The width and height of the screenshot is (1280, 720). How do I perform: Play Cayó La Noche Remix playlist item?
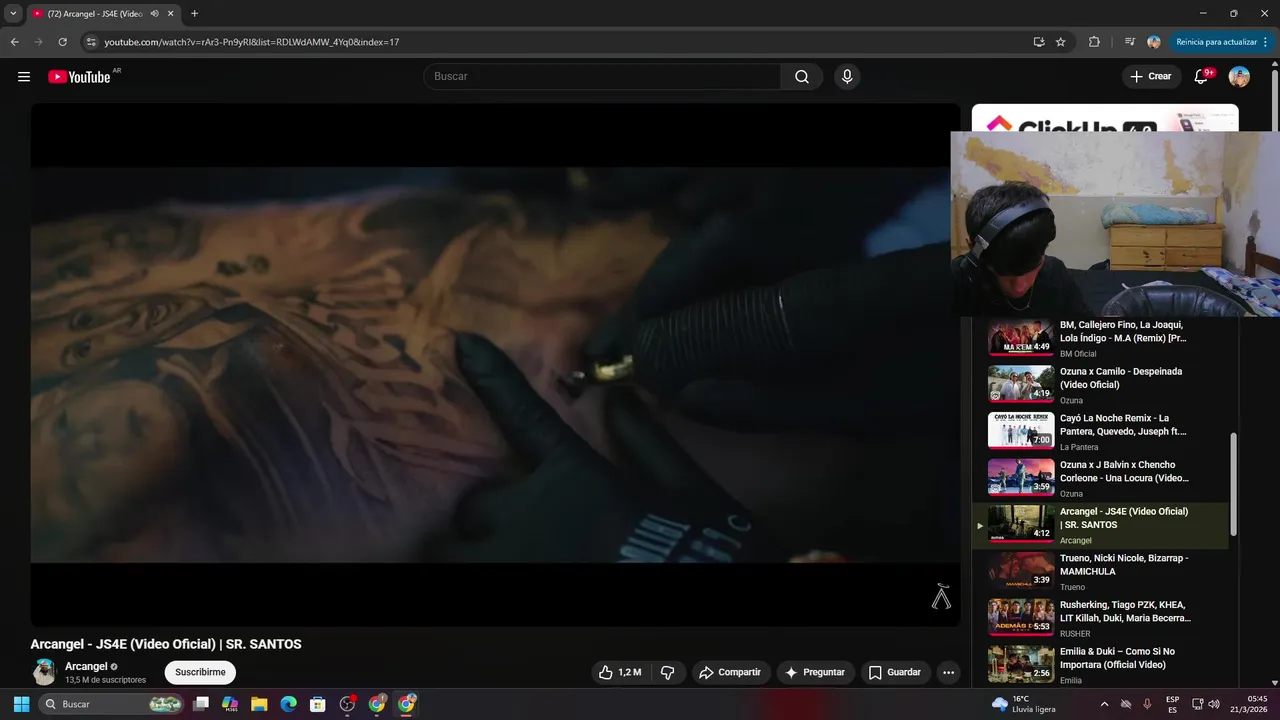point(1100,432)
